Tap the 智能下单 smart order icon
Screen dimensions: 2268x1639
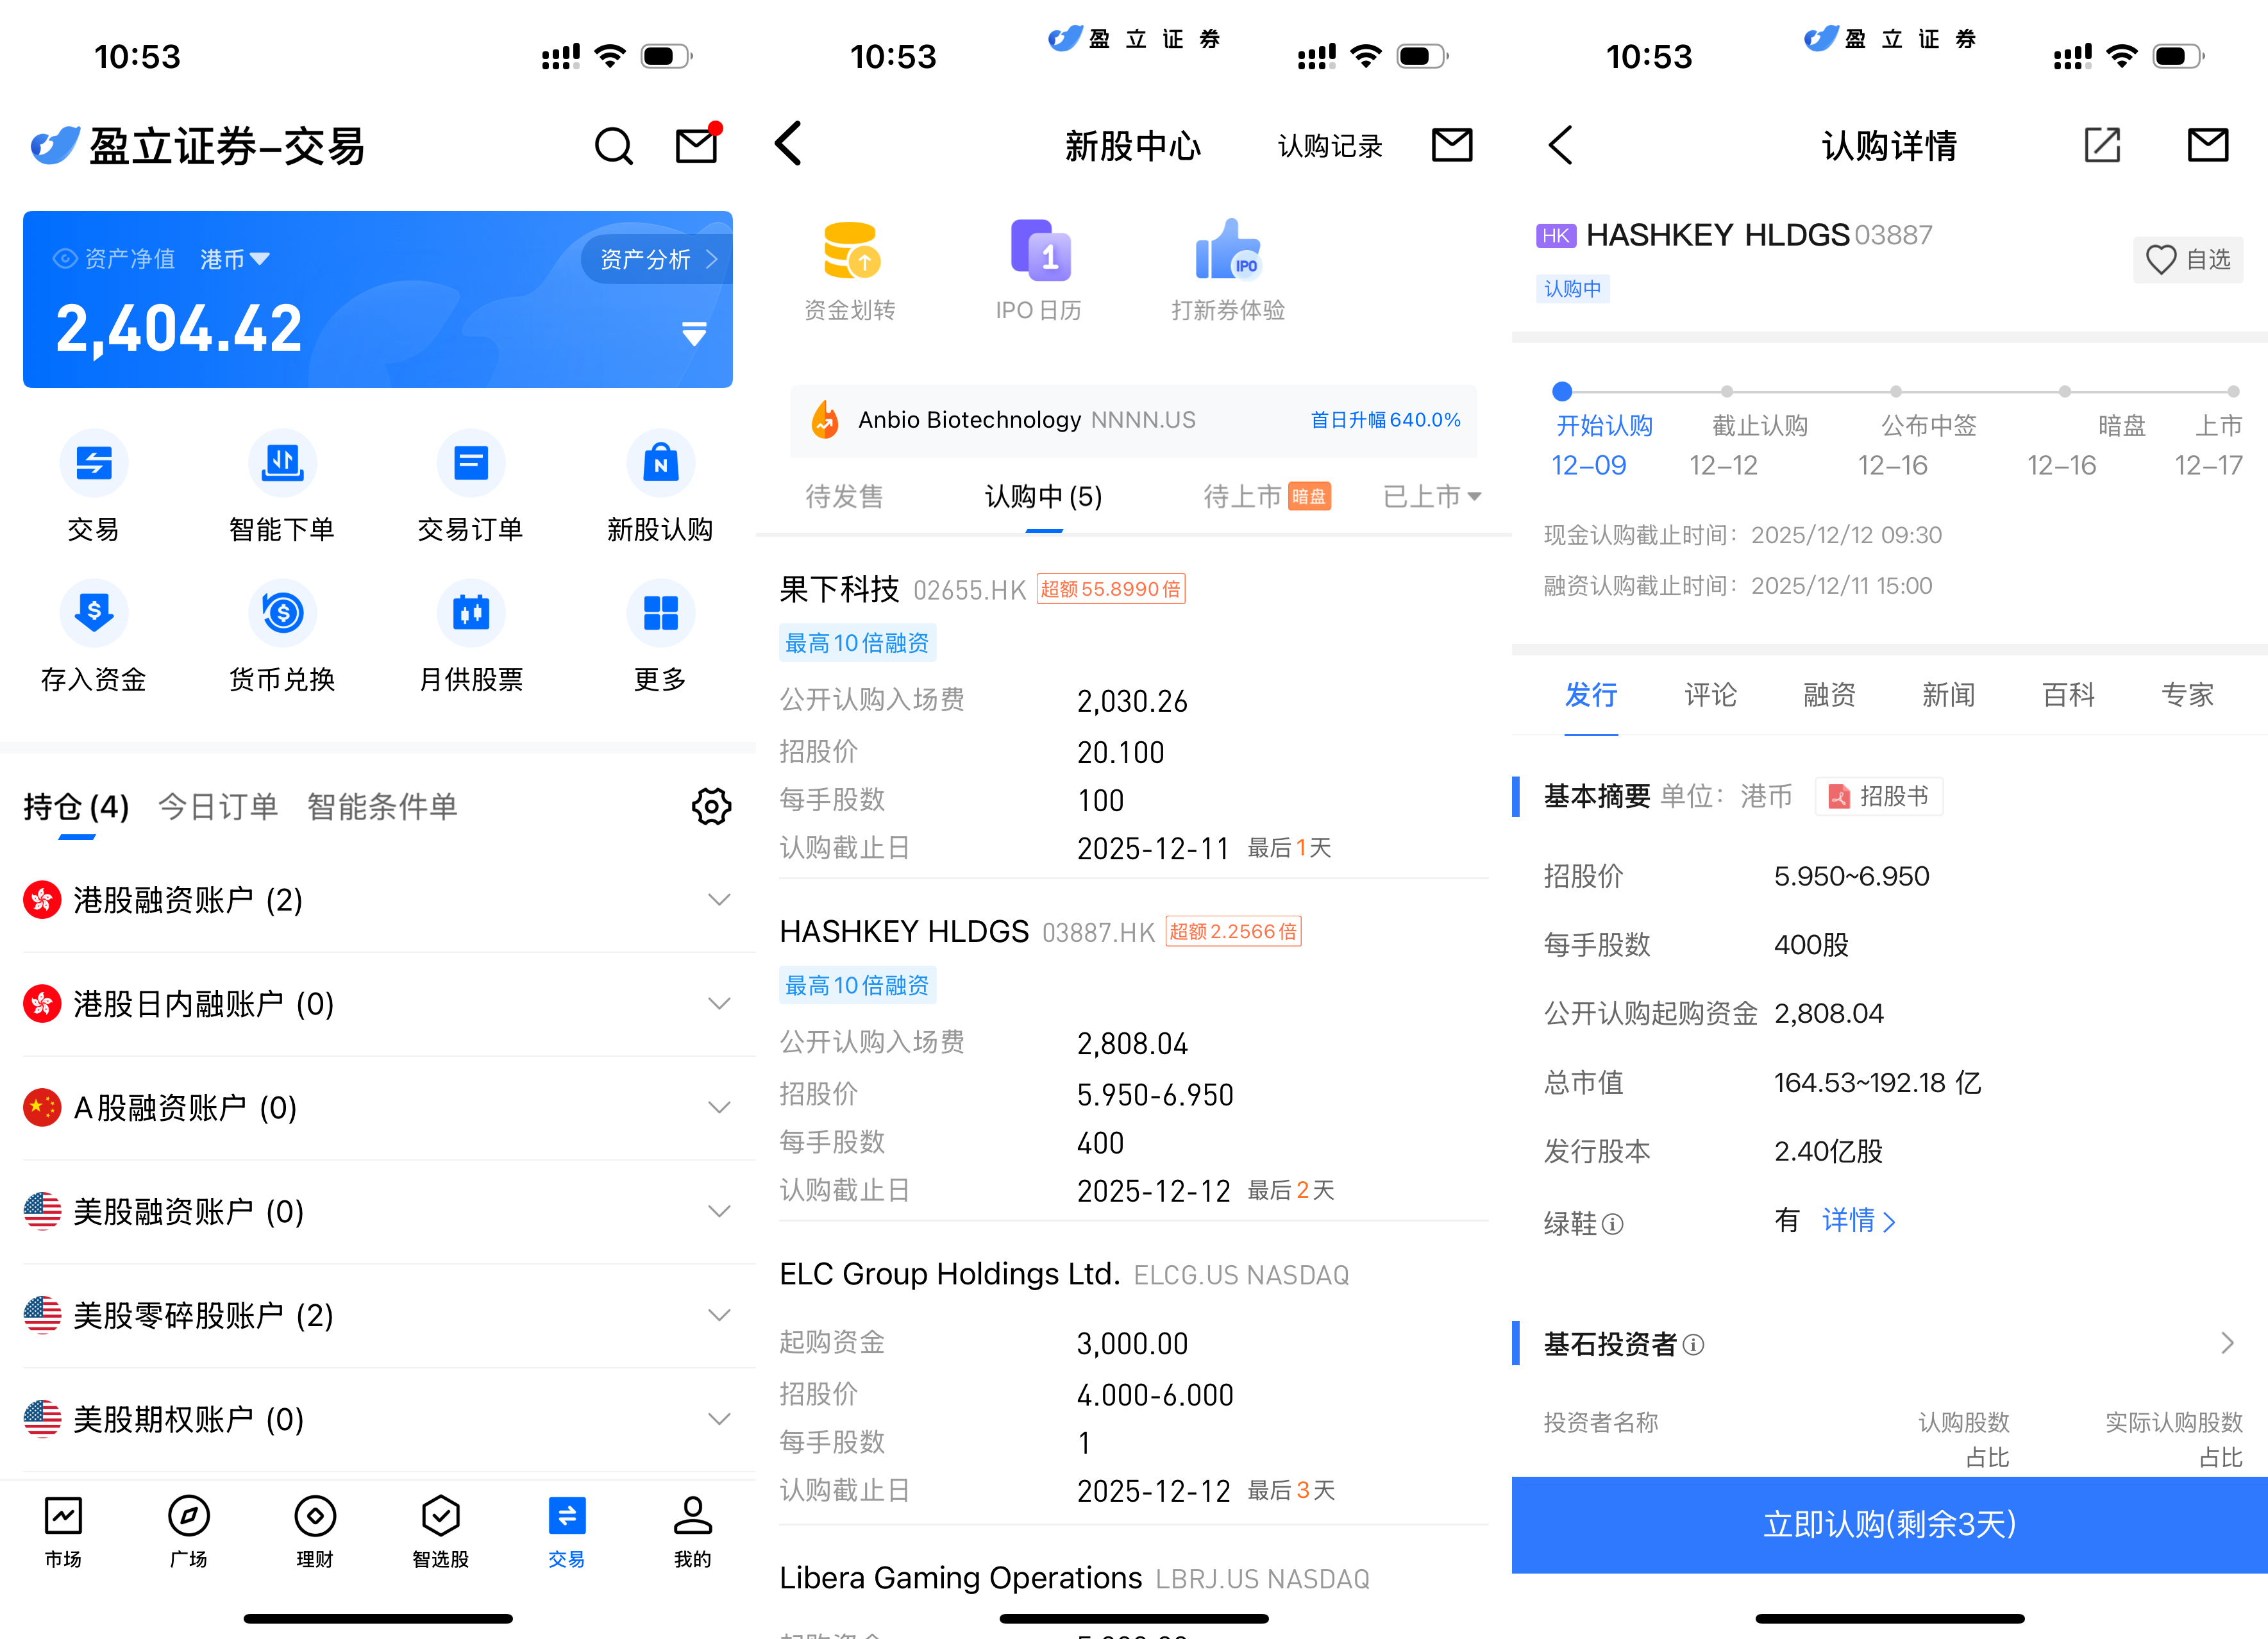pyautogui.click(x=282, y=464)
